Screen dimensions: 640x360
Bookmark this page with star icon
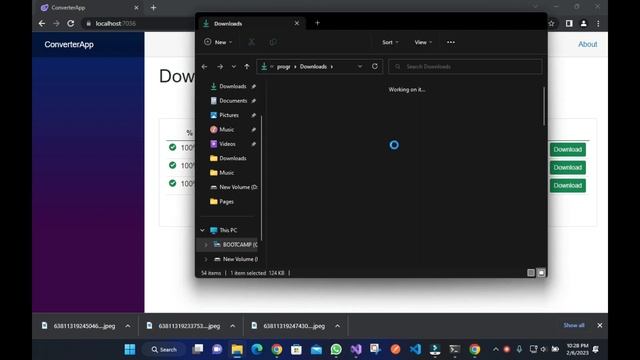551,23
